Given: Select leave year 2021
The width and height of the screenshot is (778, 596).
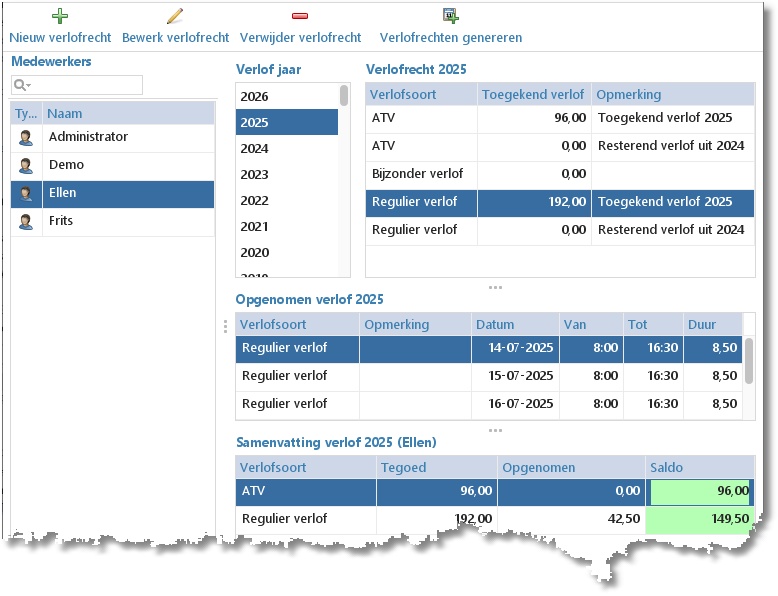Looking at the screenshot, I should click(287, 226).
